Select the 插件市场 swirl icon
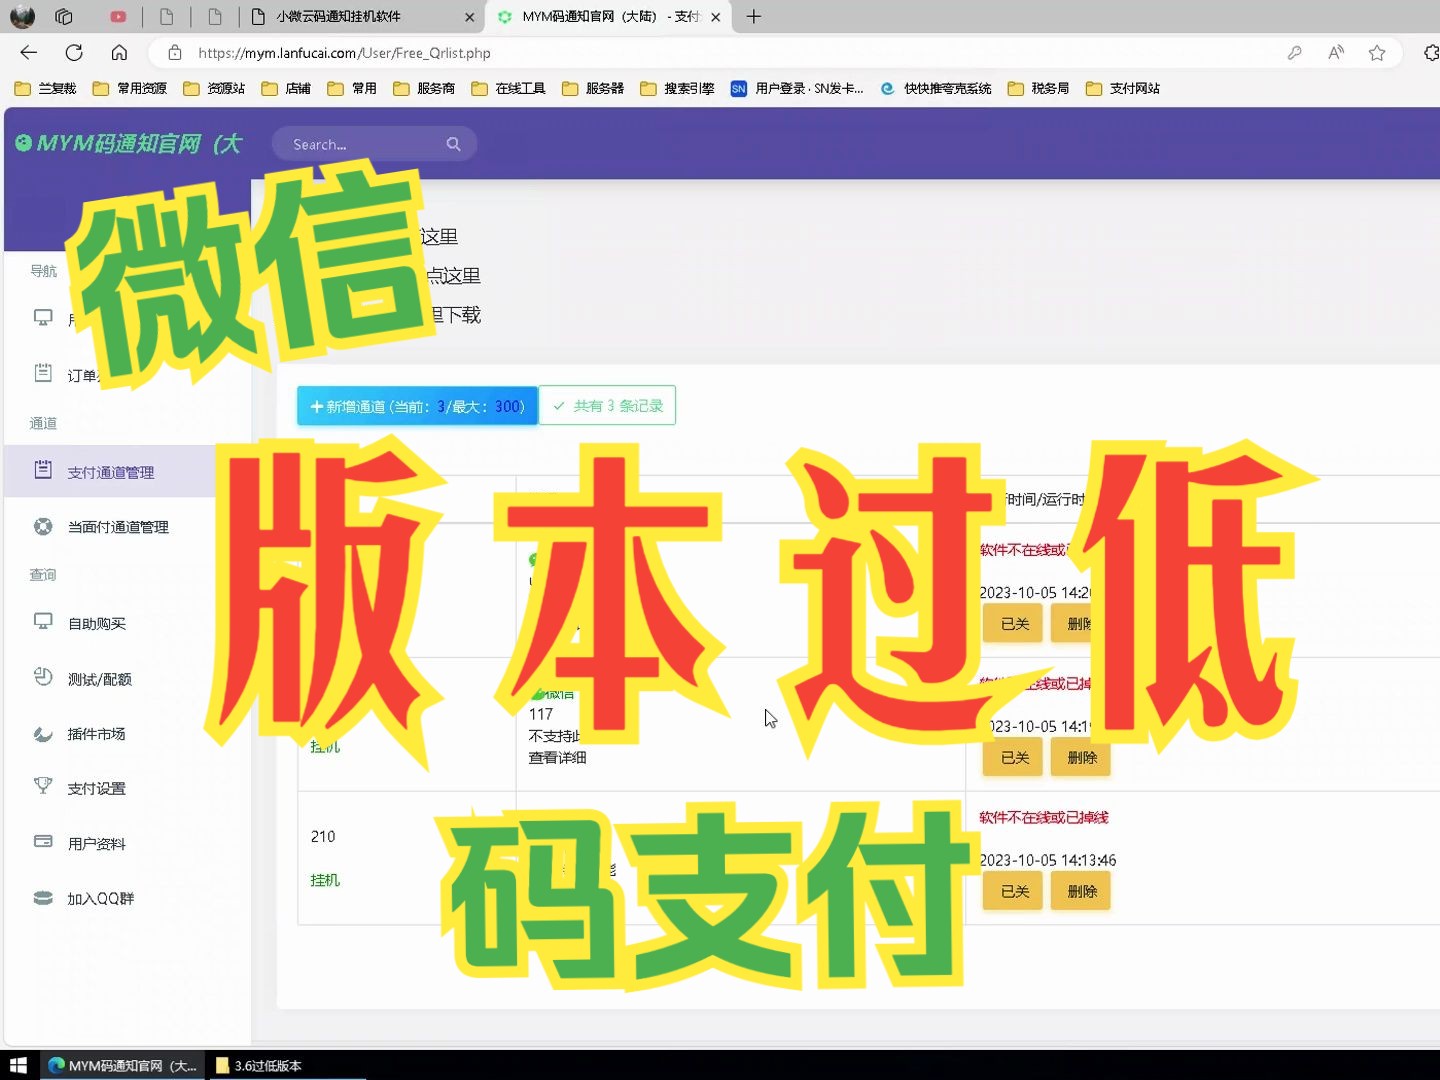 (42, 733)
